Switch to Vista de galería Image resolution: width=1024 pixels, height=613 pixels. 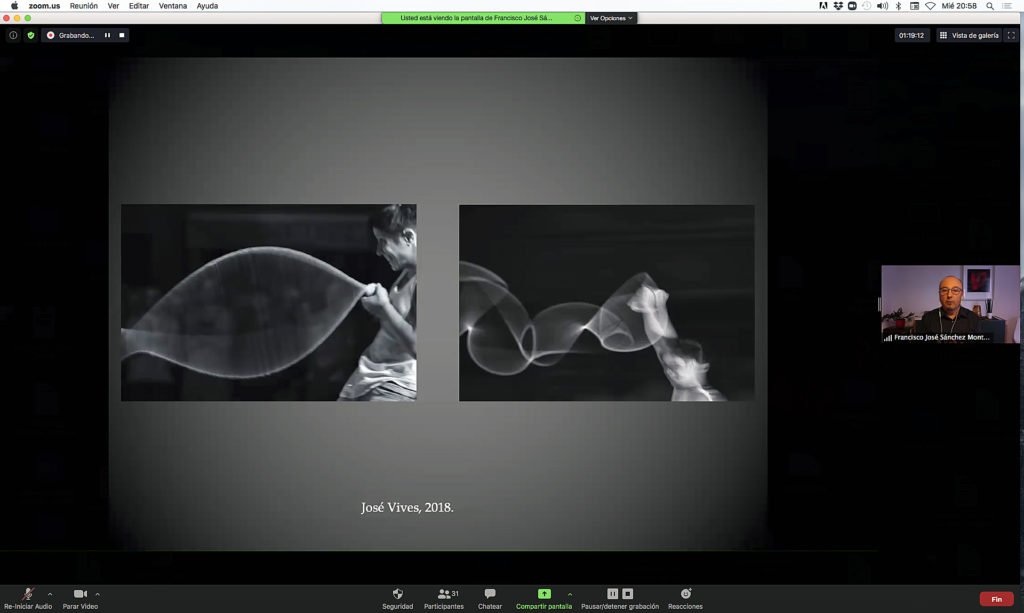(x=969, y=35)
